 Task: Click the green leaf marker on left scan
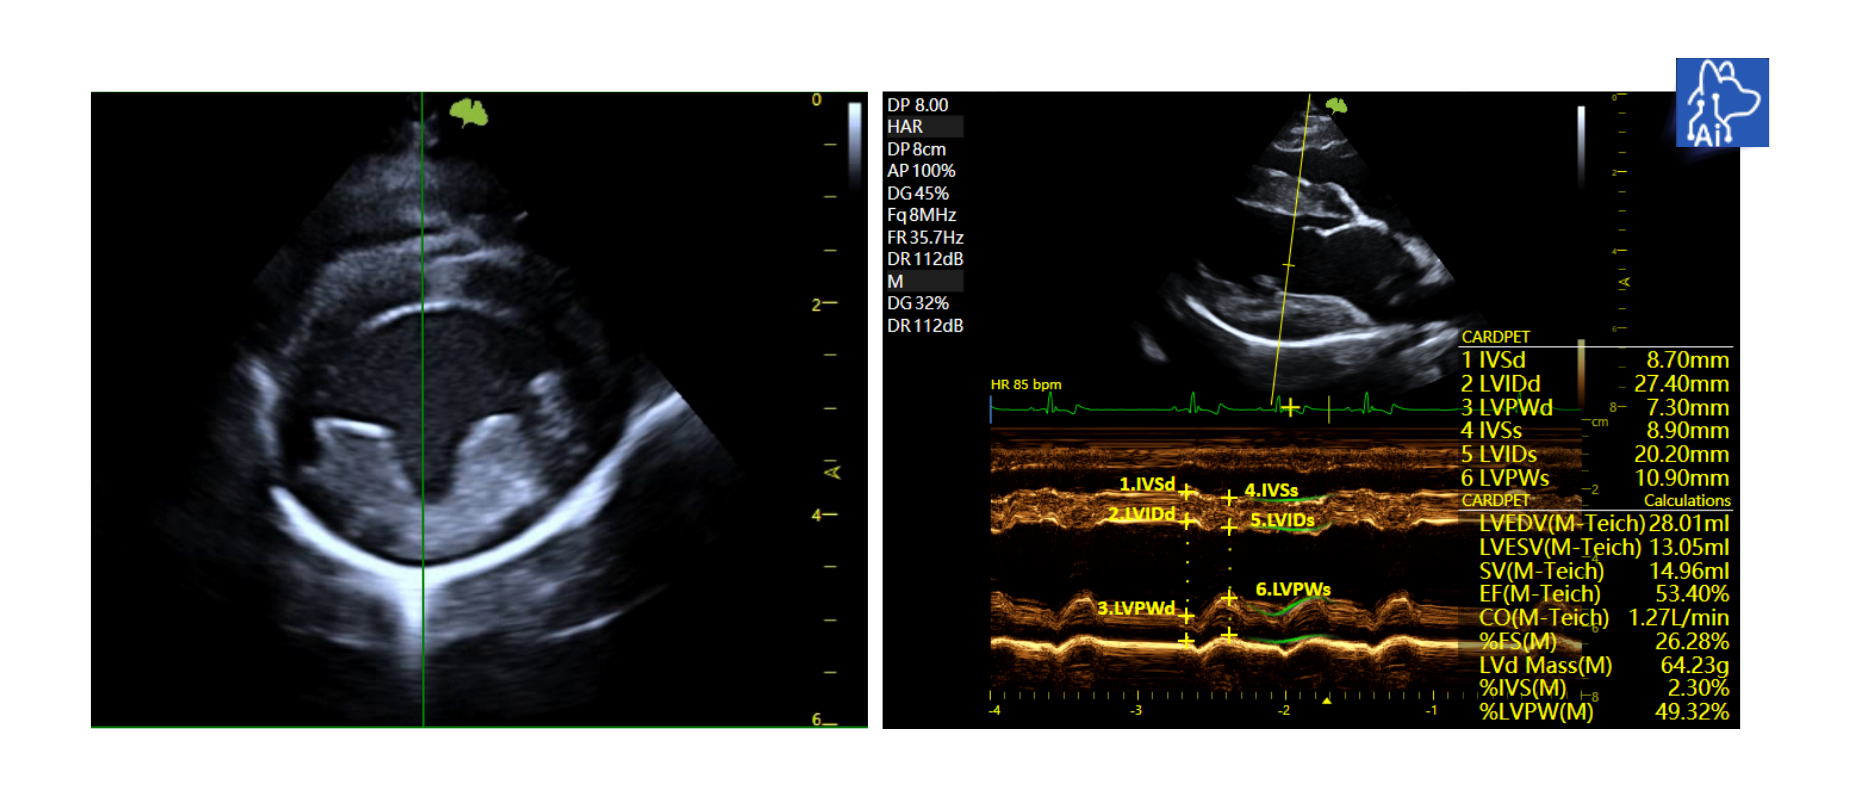click(468, 112)
